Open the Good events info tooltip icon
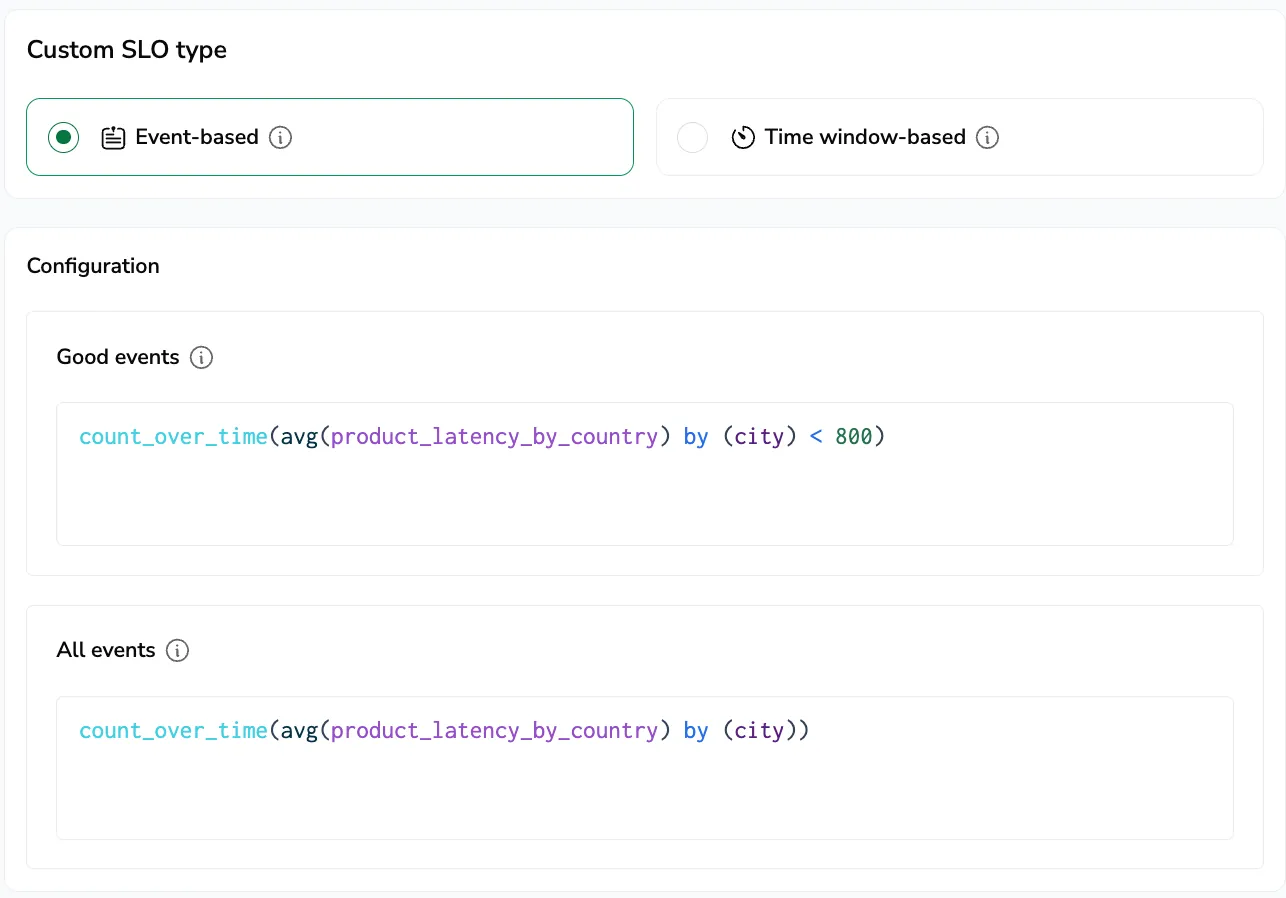 [x=202, y=357]
